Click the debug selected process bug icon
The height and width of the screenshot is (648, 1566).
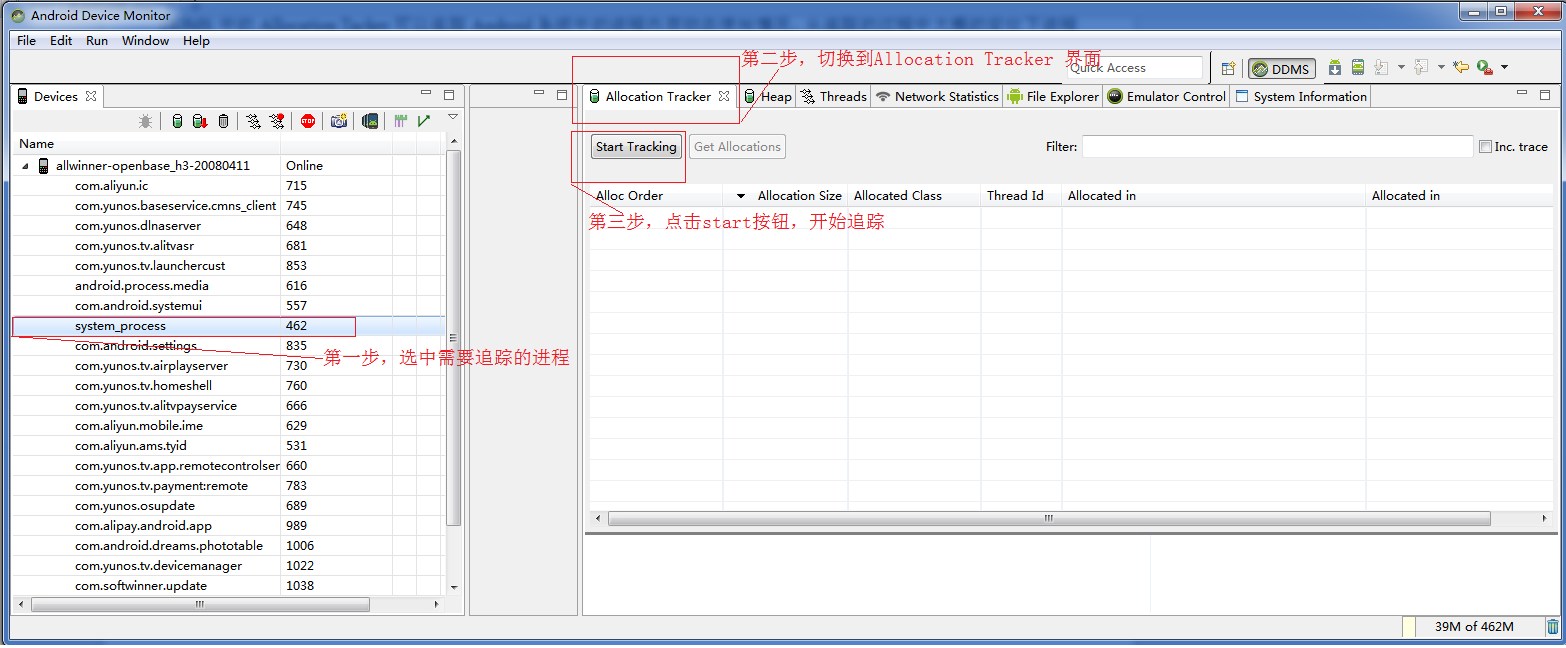[x=146, y=121]
